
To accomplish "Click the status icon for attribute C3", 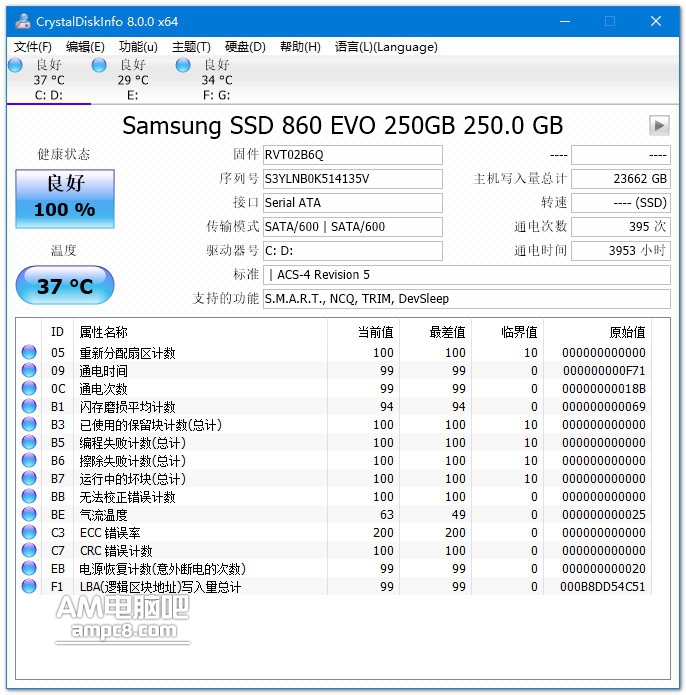I will click(29, 532).
